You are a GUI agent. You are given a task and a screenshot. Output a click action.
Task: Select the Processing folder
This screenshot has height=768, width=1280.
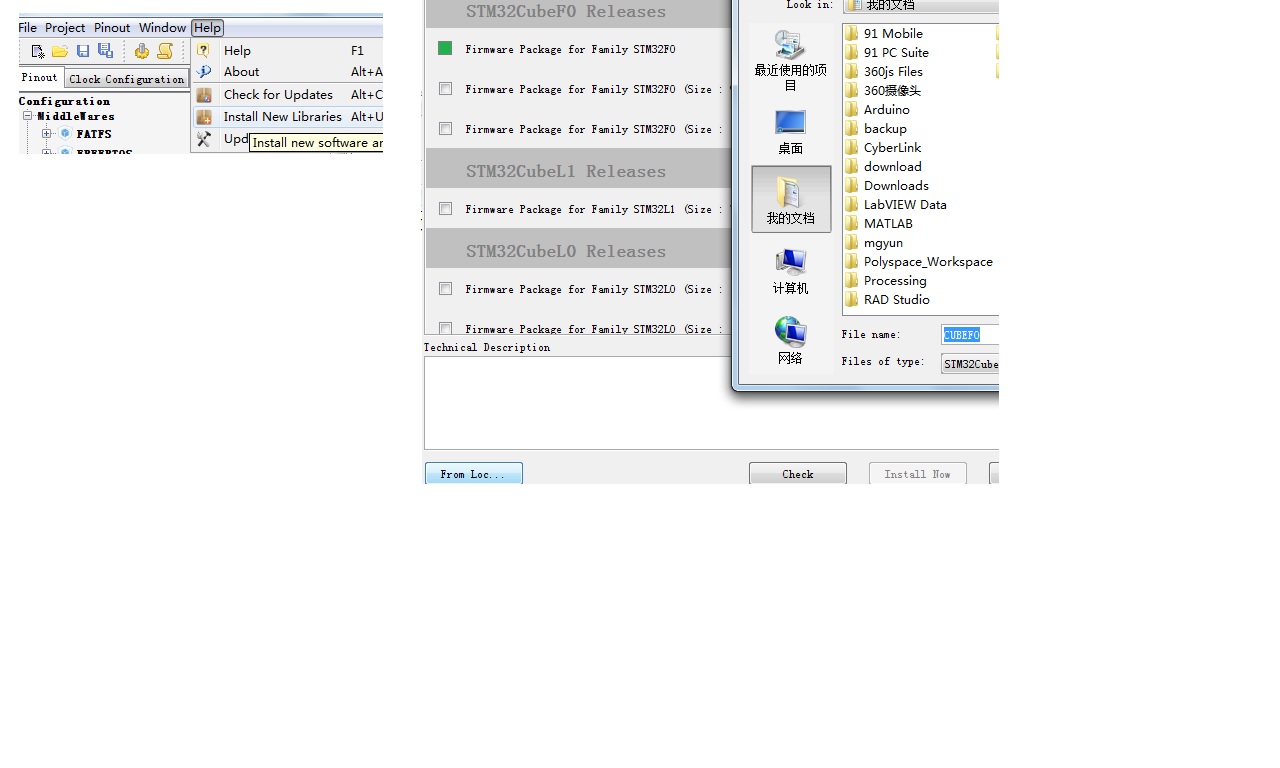click(x=885, y=281)
